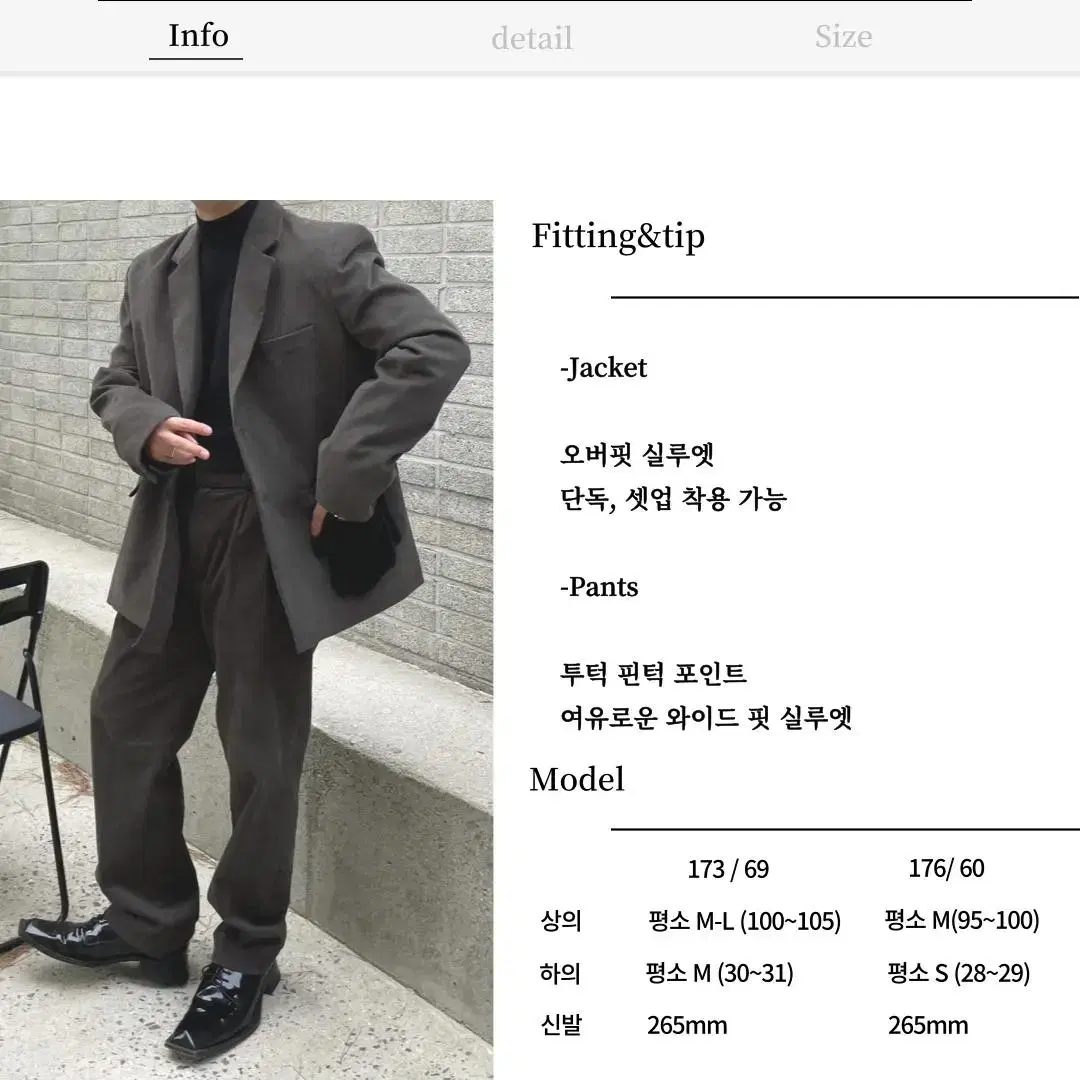Click the 여유로운 와이드 핏 실루엣 line
Viewport: 1080px width, 1080px height.
point(706,718)
